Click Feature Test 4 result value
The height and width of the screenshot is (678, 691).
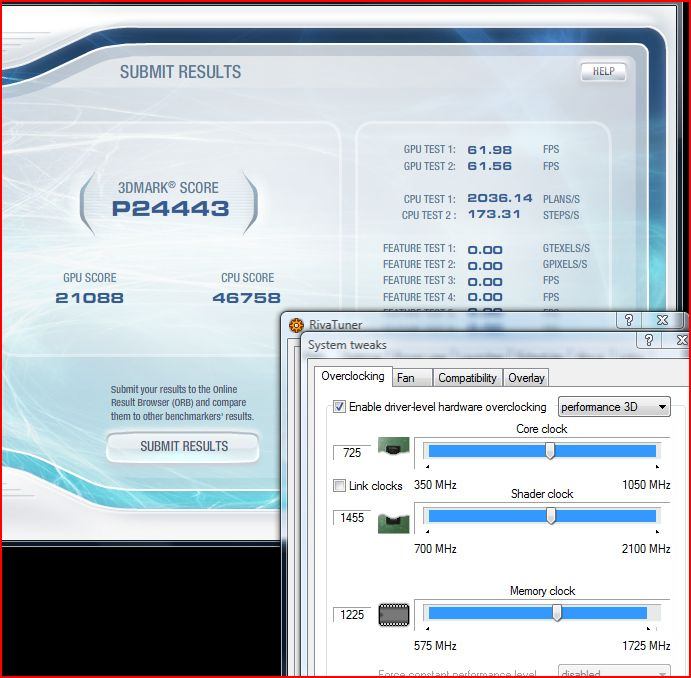(x=485, y=297)
